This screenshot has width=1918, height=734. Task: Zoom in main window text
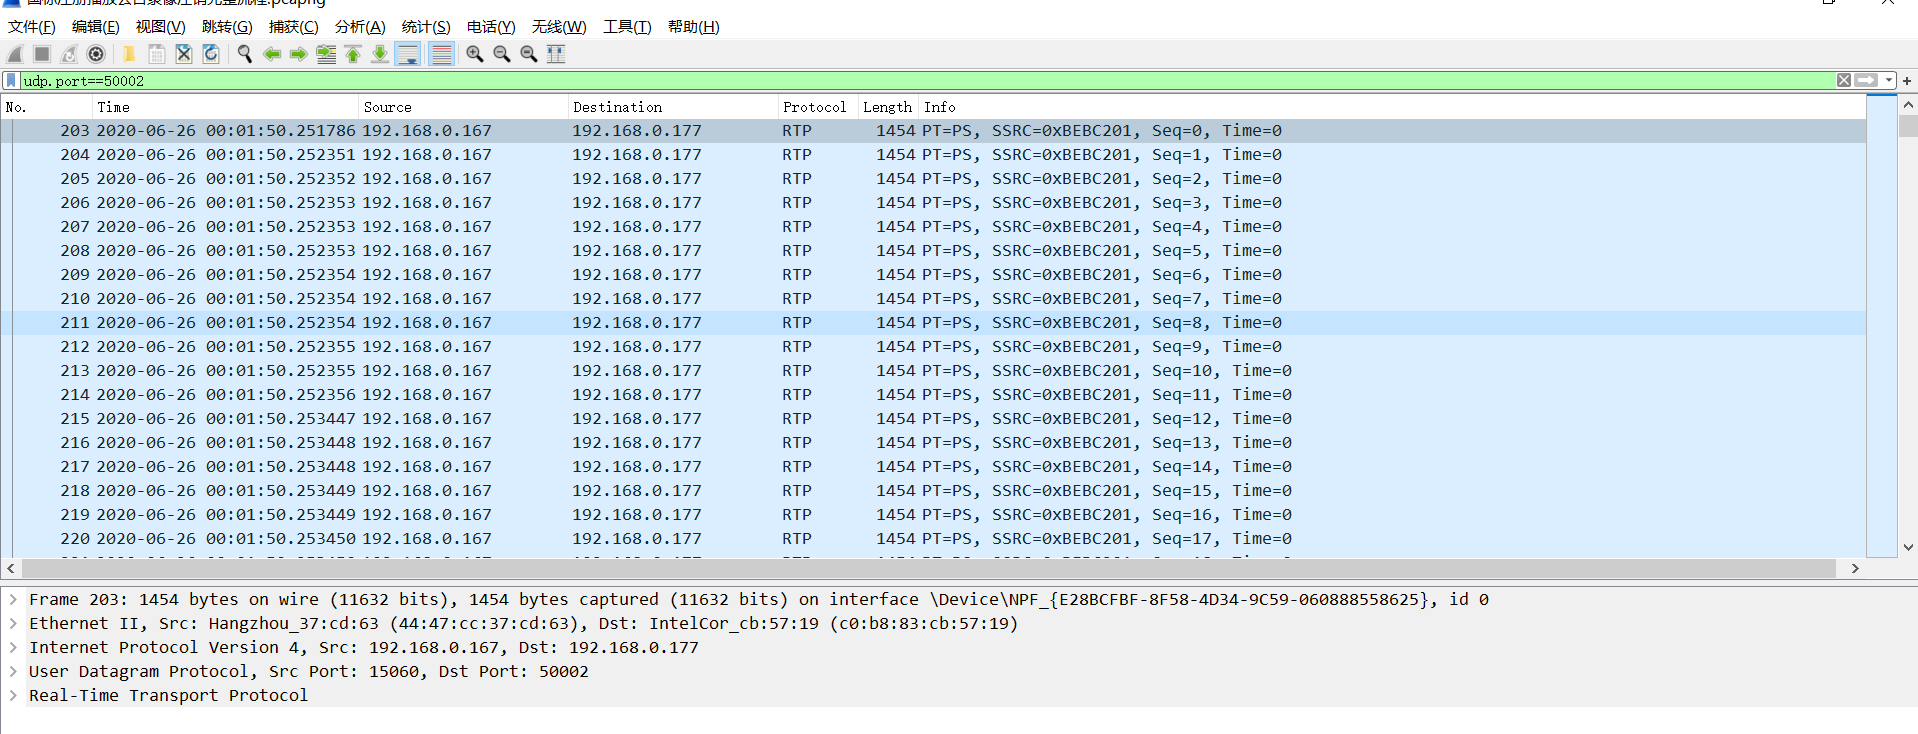tap(475, 54)
